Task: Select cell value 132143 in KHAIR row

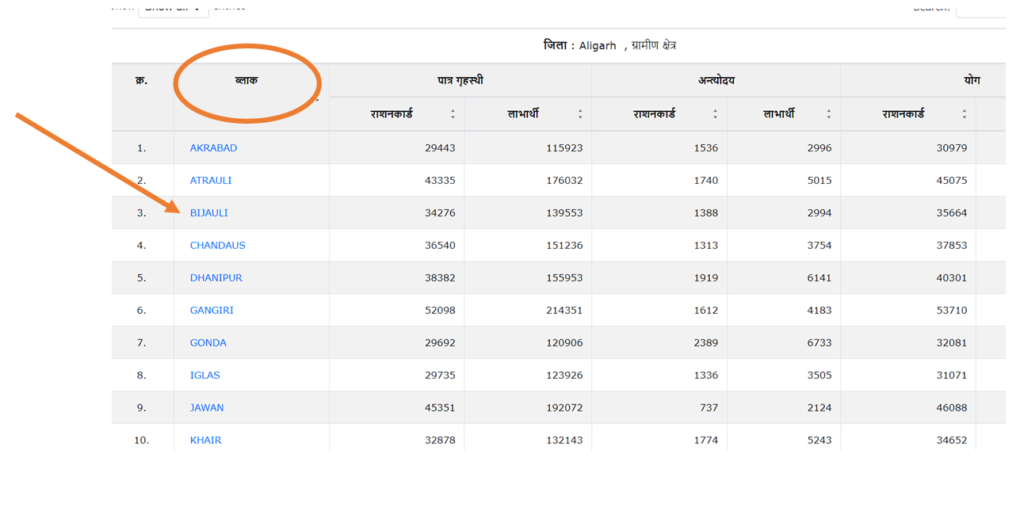Action: pos(564,440)
